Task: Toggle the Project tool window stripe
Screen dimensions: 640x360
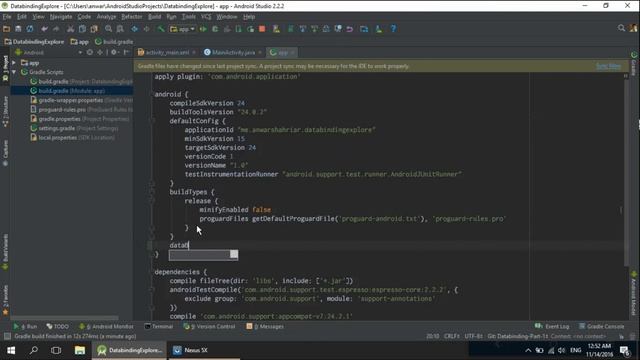Action: coord(5,67)
